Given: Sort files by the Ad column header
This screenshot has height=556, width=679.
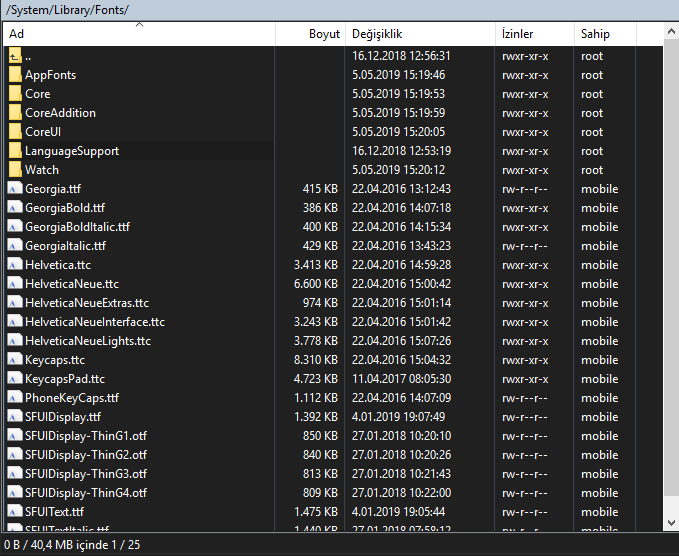Looking at the screenshot, I should point(17,34).
